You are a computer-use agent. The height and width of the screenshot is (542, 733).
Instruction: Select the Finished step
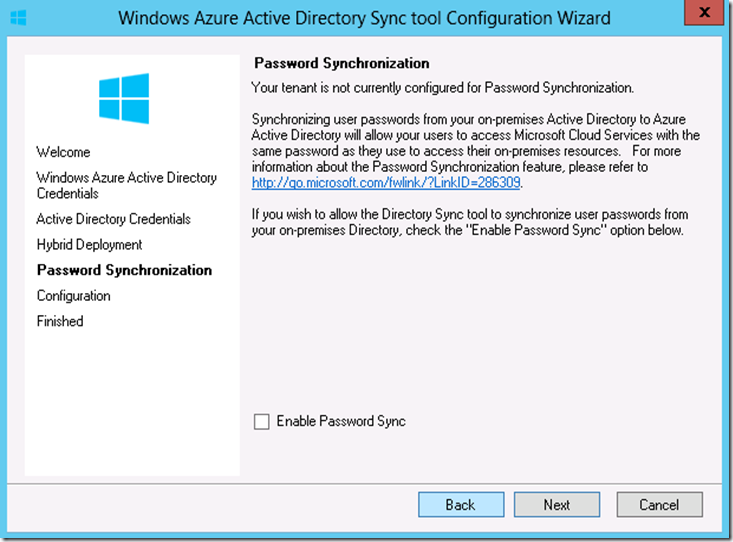tap(60, 321)
